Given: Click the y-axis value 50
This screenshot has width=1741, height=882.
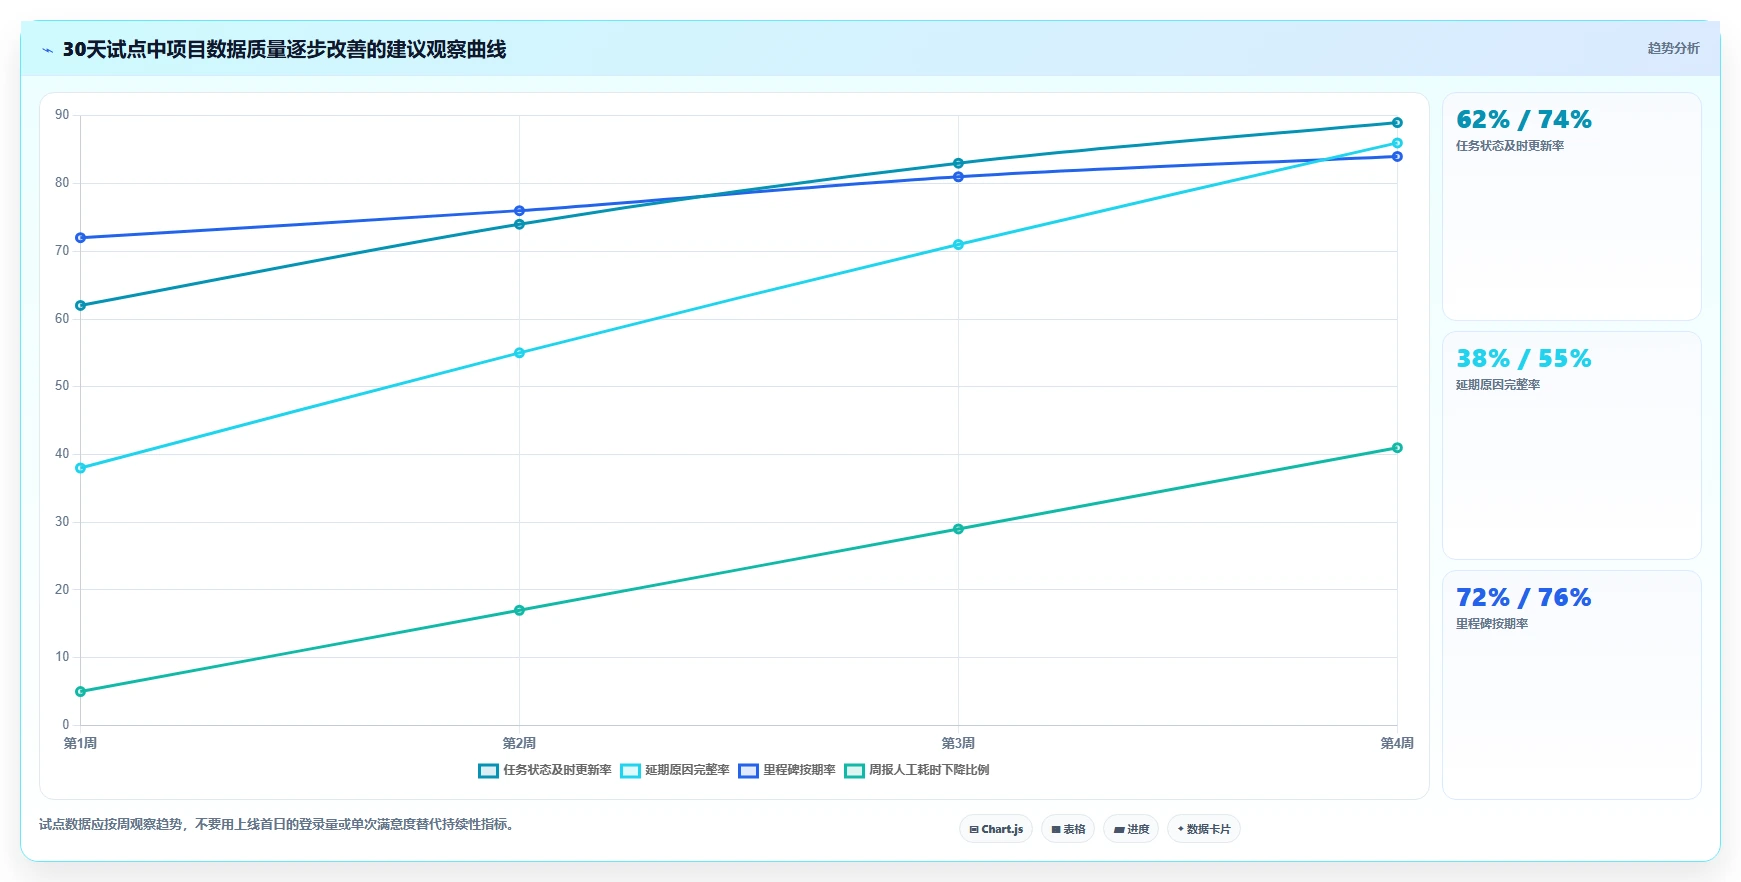Looking at the screenshot, I should click(x=62, y=386).
